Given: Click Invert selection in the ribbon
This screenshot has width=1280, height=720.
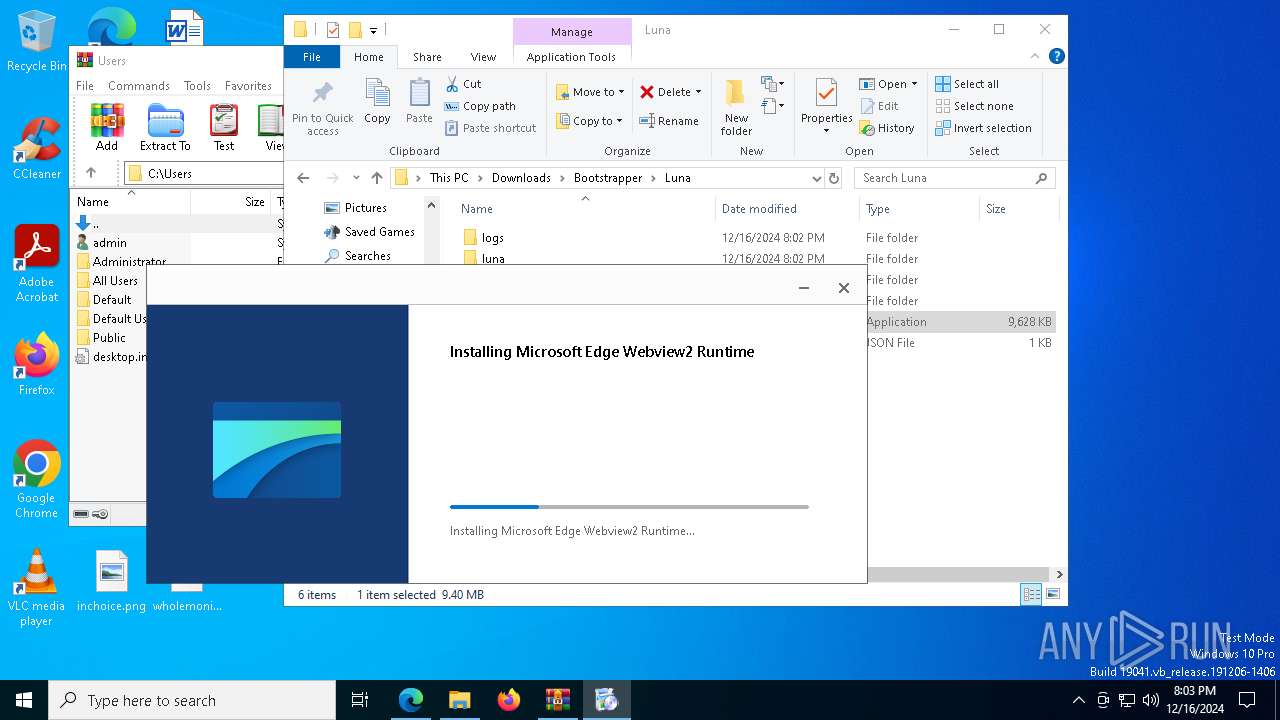Looking at the screenshot, I should click(x=983, y=128).
